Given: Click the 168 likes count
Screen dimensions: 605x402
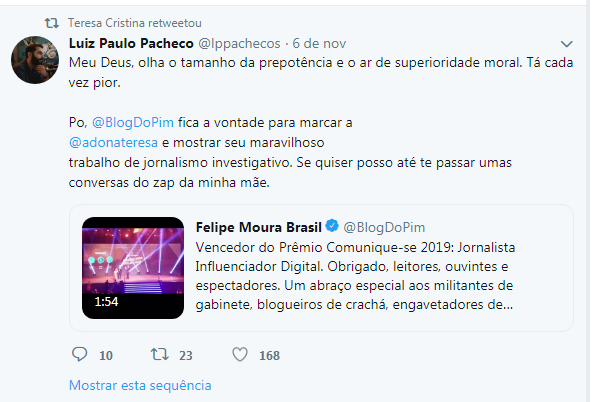Looking at the screenshot, I should 268,354.
